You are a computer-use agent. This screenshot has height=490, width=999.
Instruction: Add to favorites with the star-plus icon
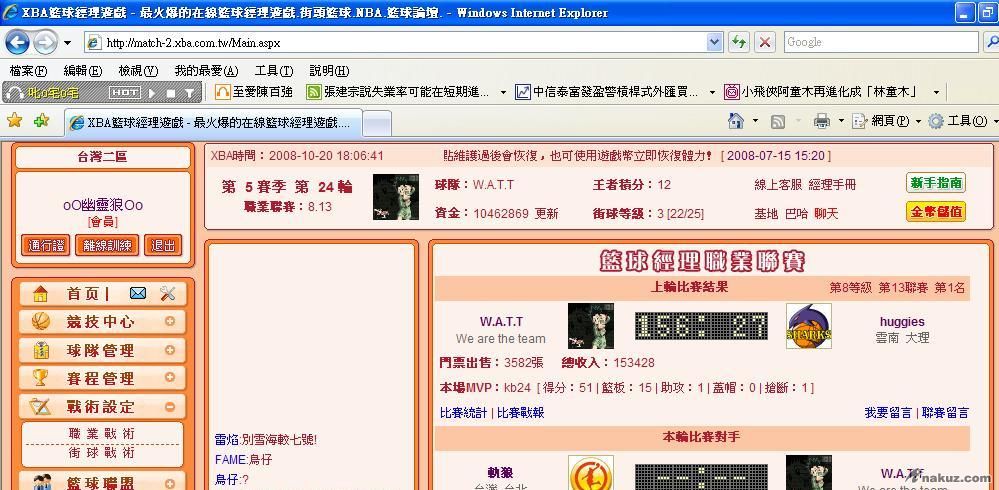click(41, 120)
